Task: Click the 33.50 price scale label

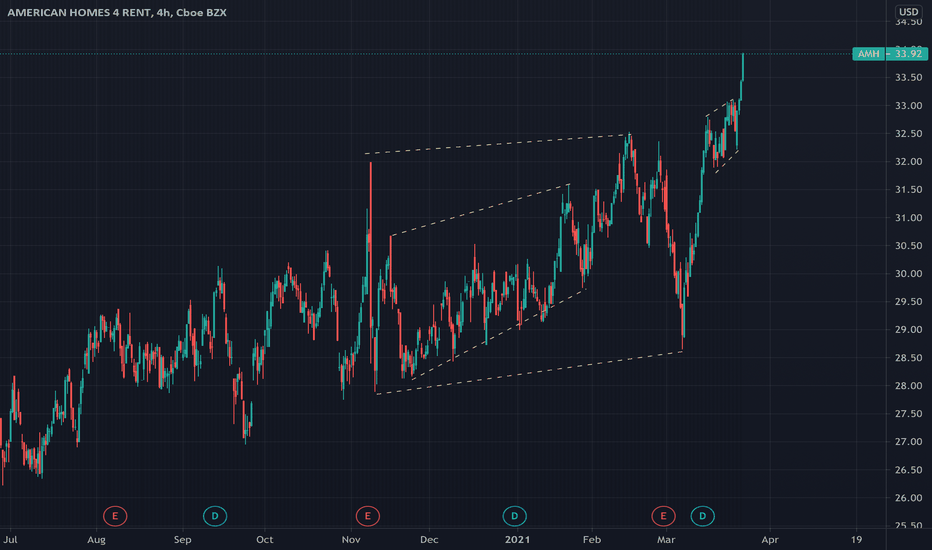Action: click(x=909, y=77)
